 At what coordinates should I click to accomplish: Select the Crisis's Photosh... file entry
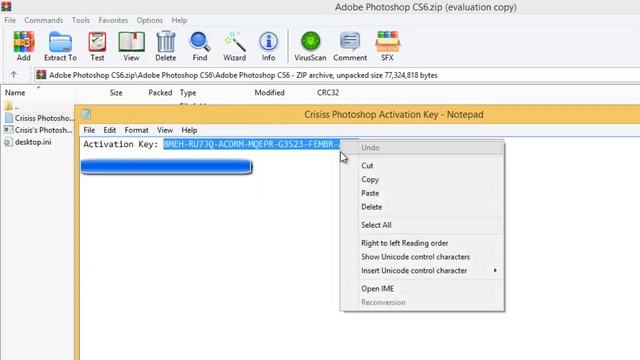click(x=38, y=130)
